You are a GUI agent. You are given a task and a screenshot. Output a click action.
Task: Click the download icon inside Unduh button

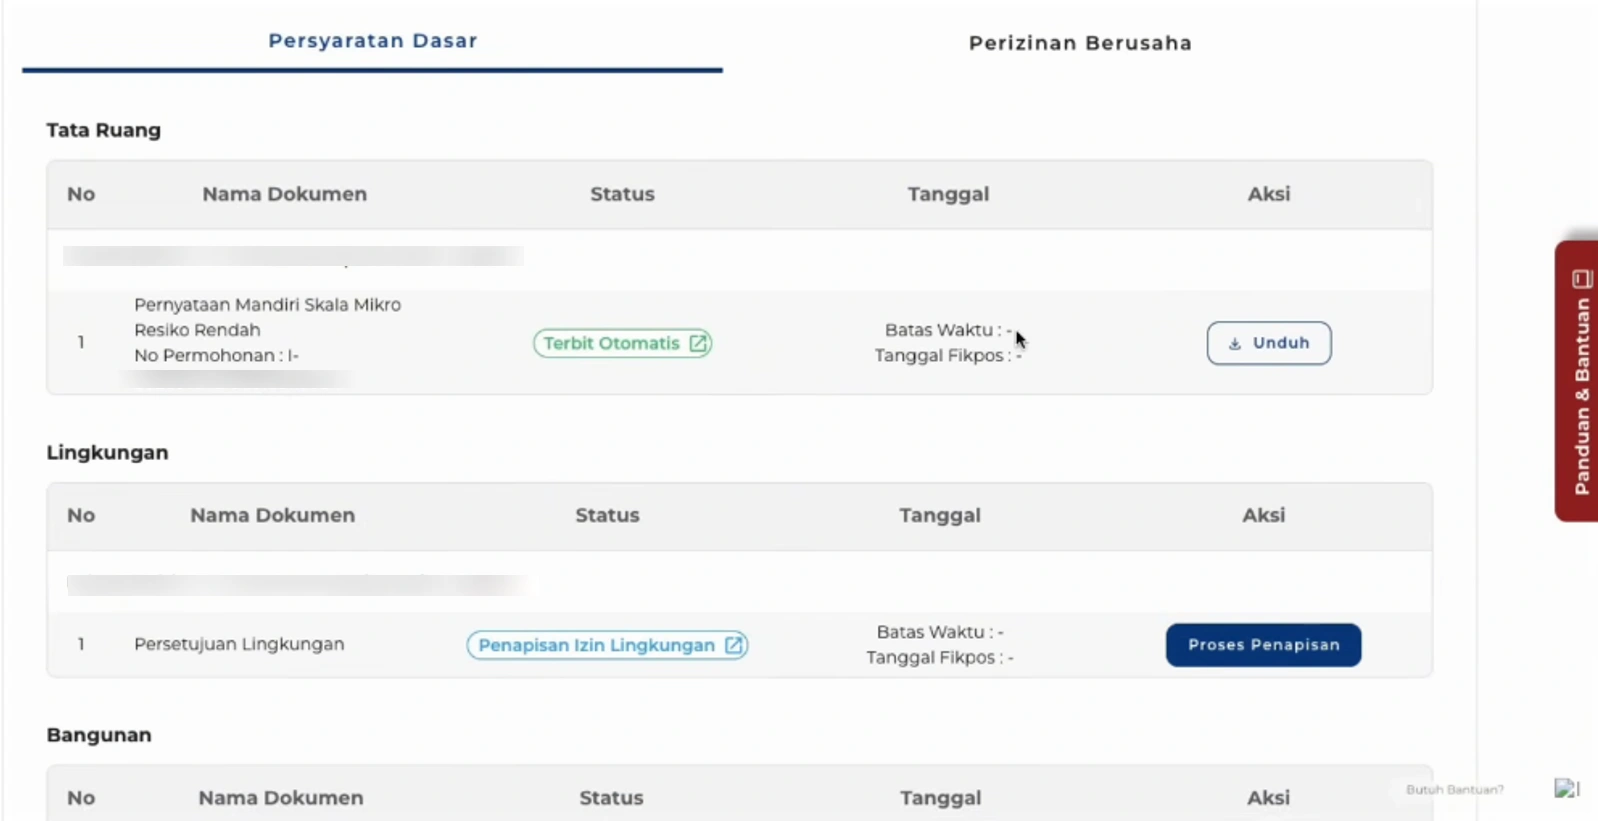(1235, 343)
